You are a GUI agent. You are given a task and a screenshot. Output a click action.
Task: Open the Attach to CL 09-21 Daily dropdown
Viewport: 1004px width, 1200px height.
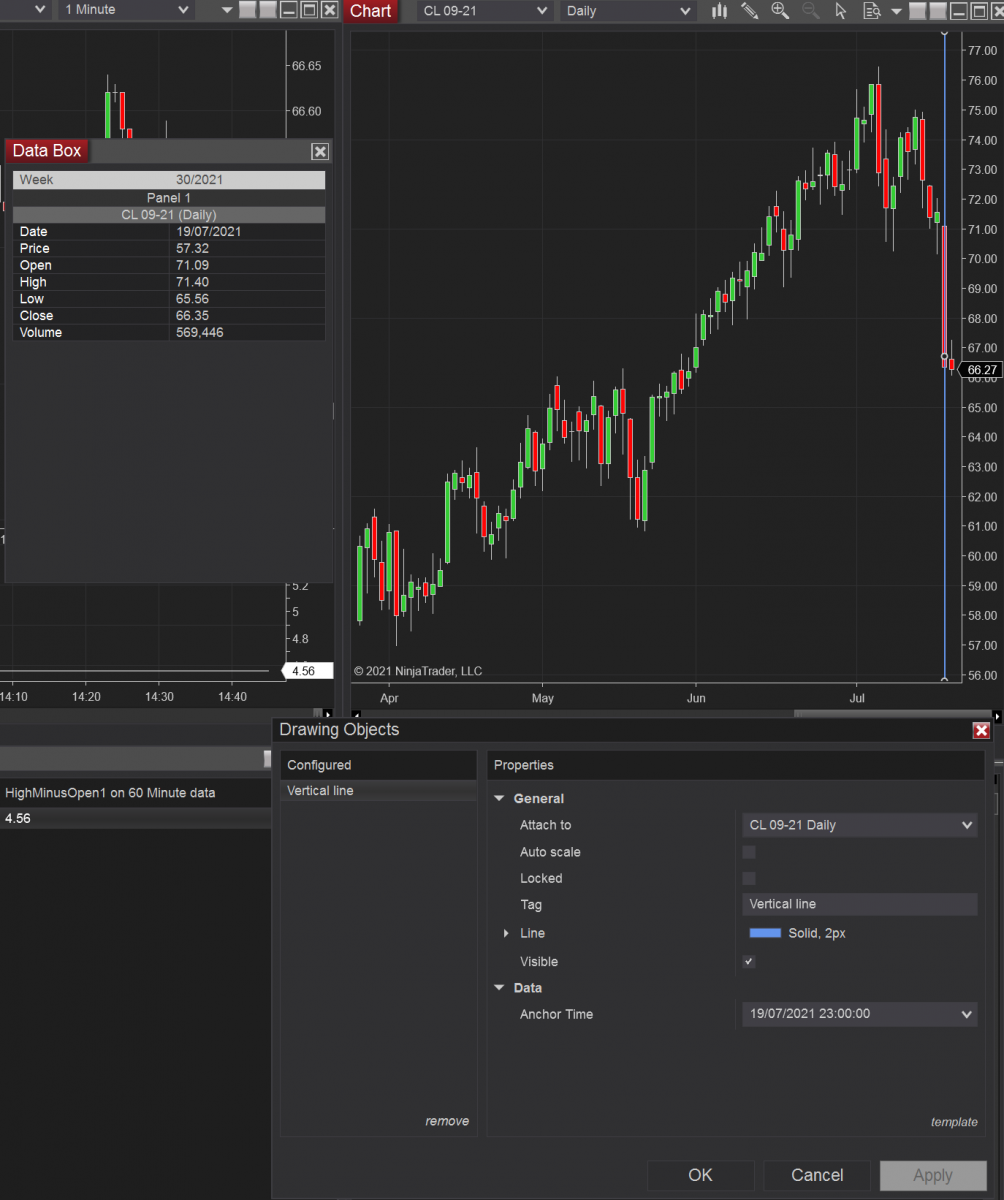point(860,825)
